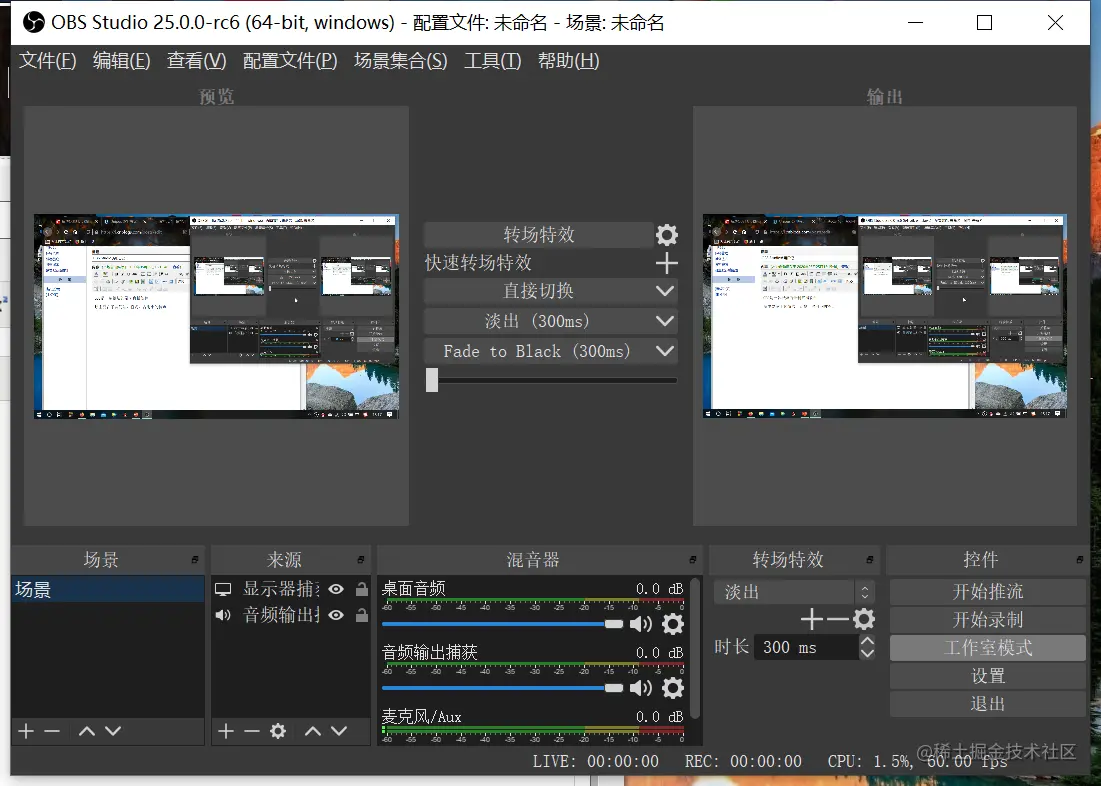Click the output screen thumbnail under 输出
The width and height of the screenshot is (1101, 786).
885,316
